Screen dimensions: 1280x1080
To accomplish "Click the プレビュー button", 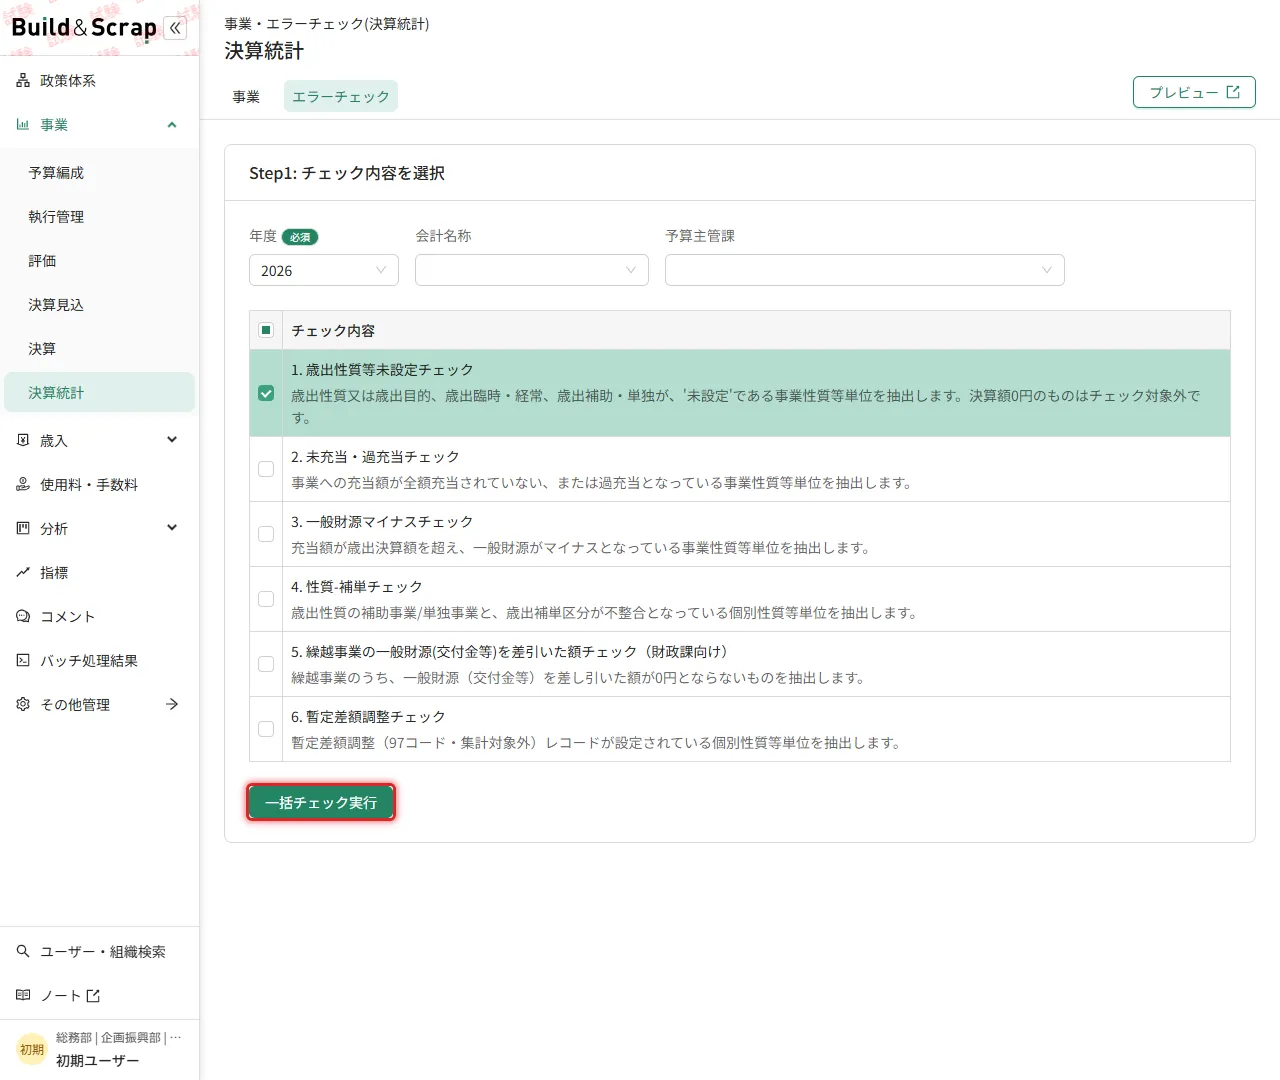I will coord(1194,92).
